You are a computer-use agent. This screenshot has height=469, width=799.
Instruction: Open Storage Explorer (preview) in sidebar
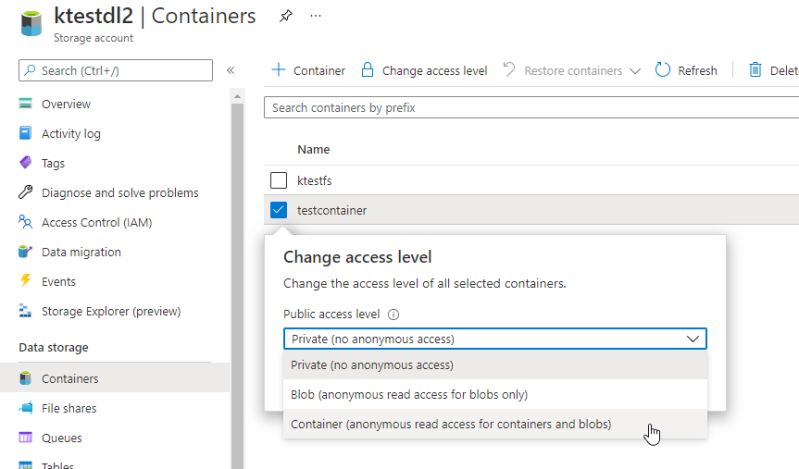pos(110,311)
